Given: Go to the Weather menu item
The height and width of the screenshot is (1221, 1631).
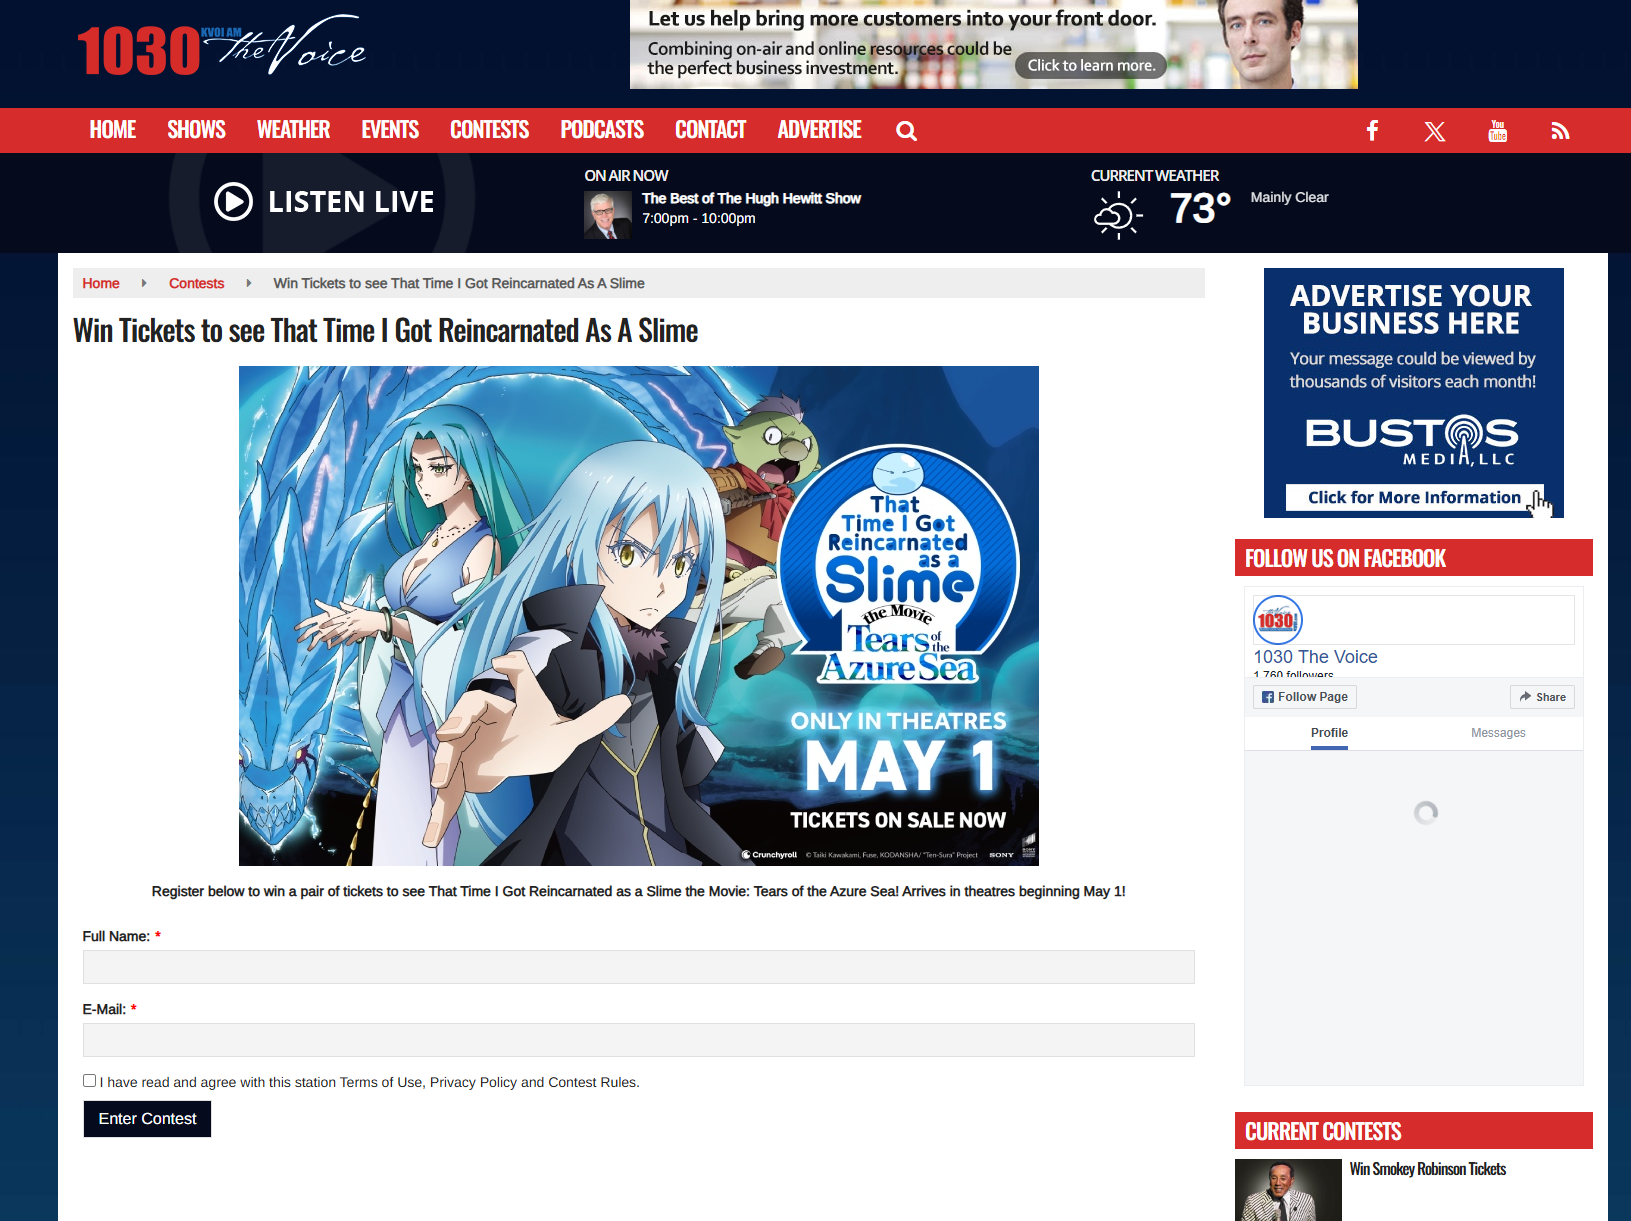Looking at the screenshot, I should tap(293, 130).
